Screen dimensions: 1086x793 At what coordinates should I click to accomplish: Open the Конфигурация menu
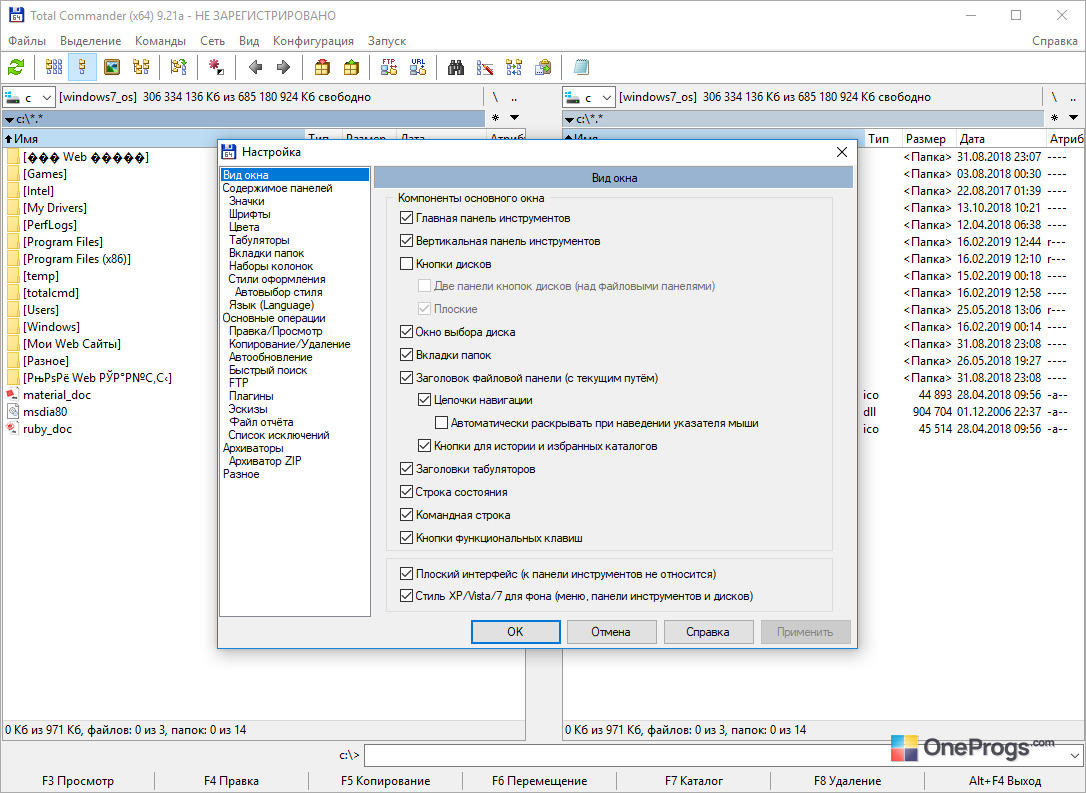point(313,41)
